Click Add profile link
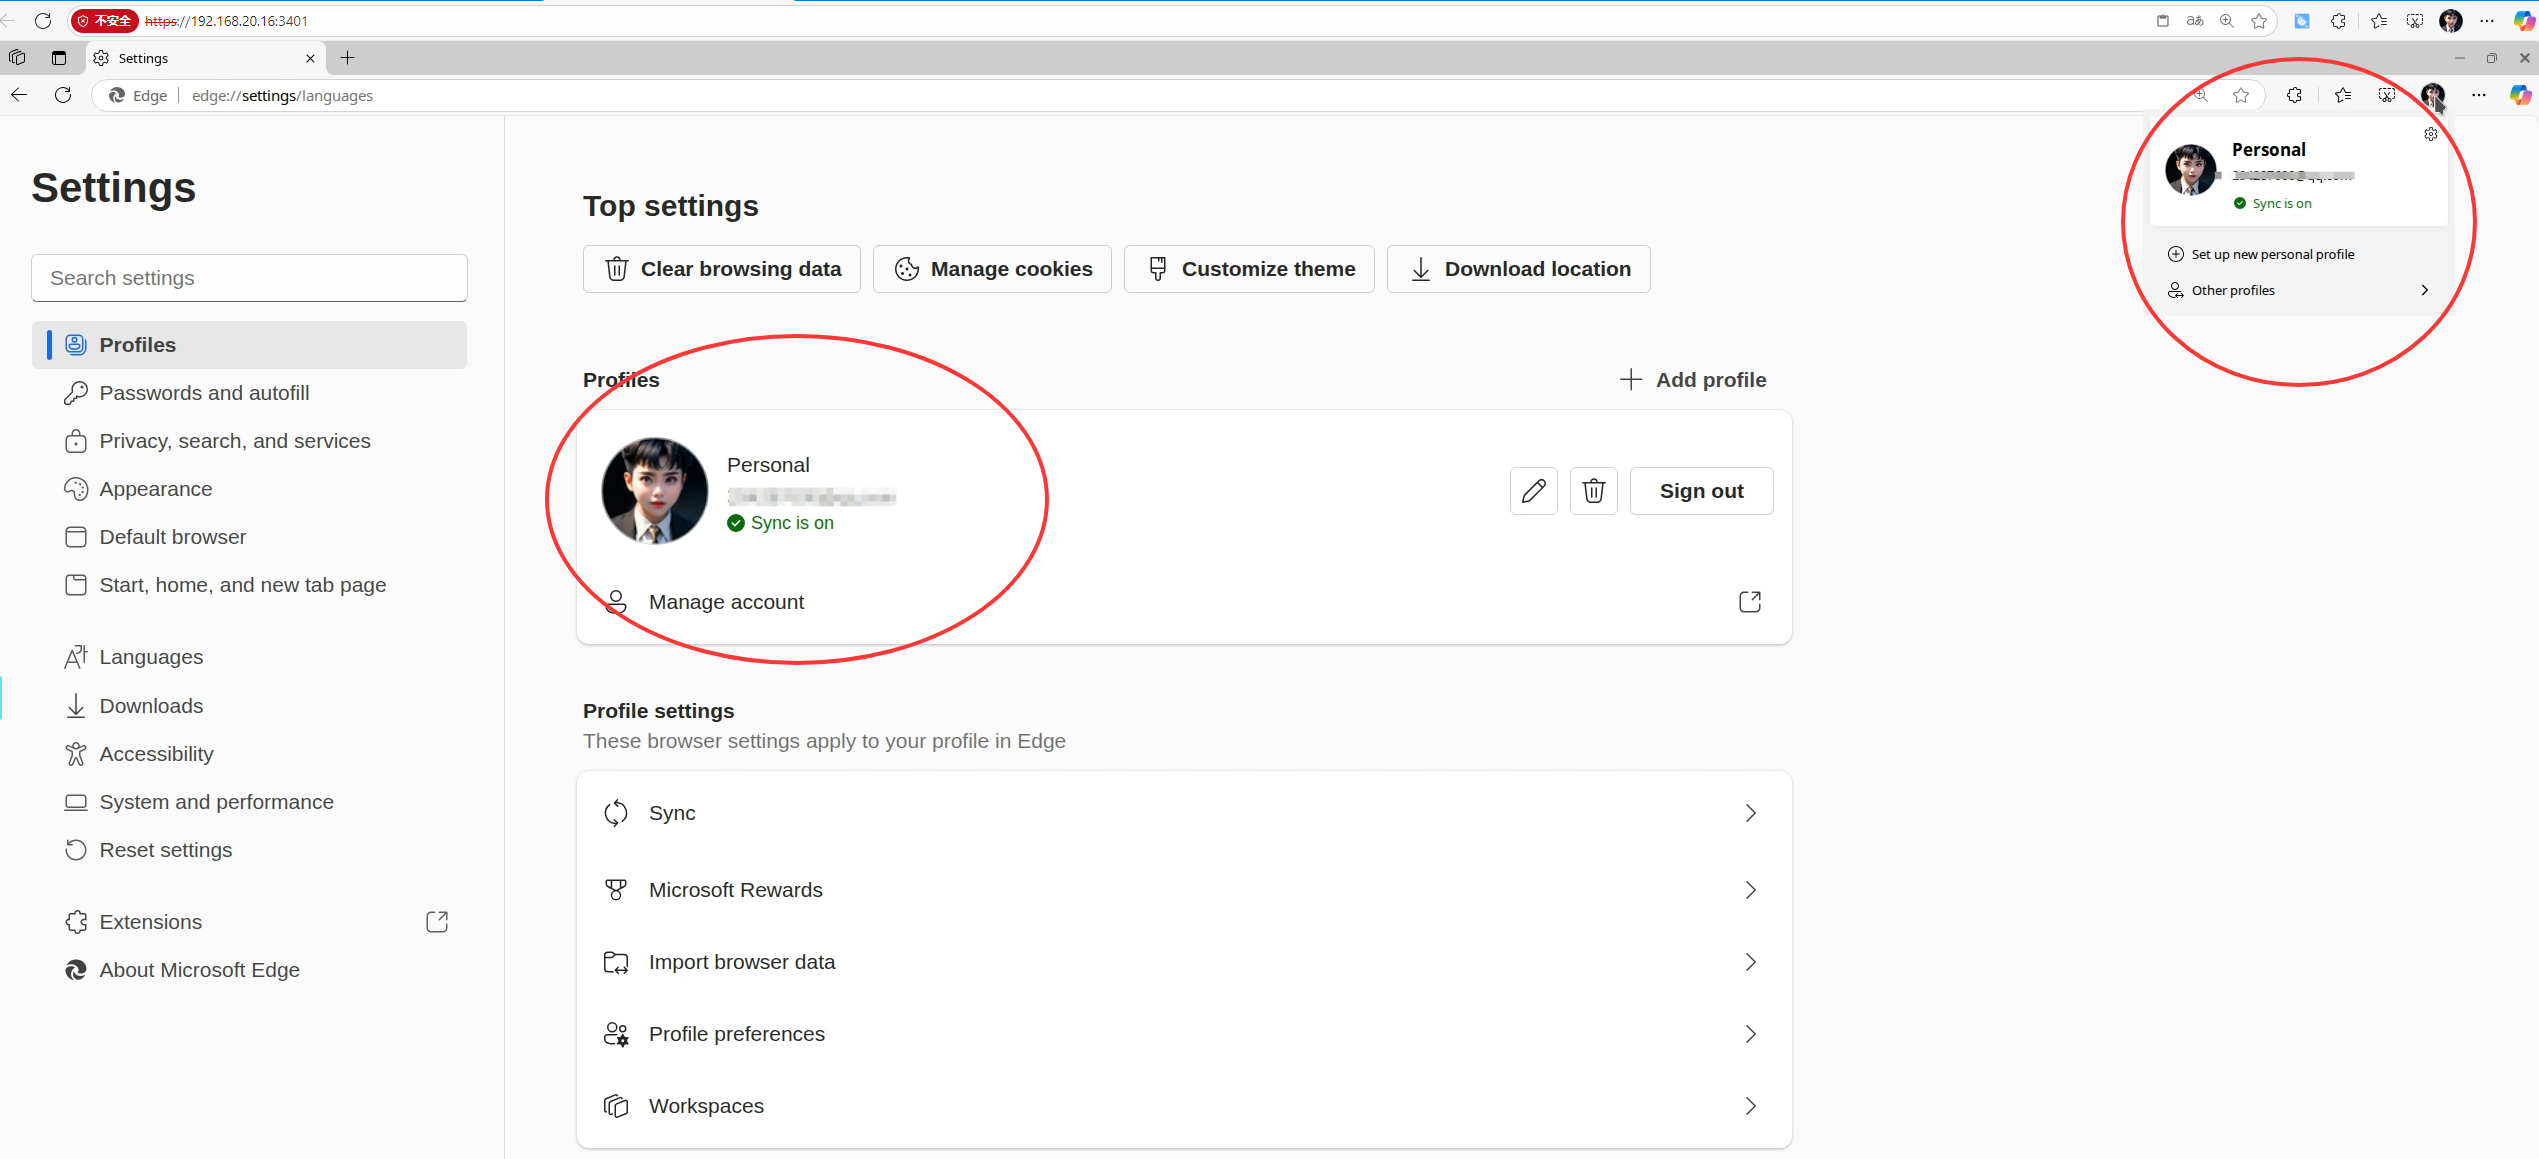The width and height of the screenshot is (2539, 1159). (x=1693, y=380)
